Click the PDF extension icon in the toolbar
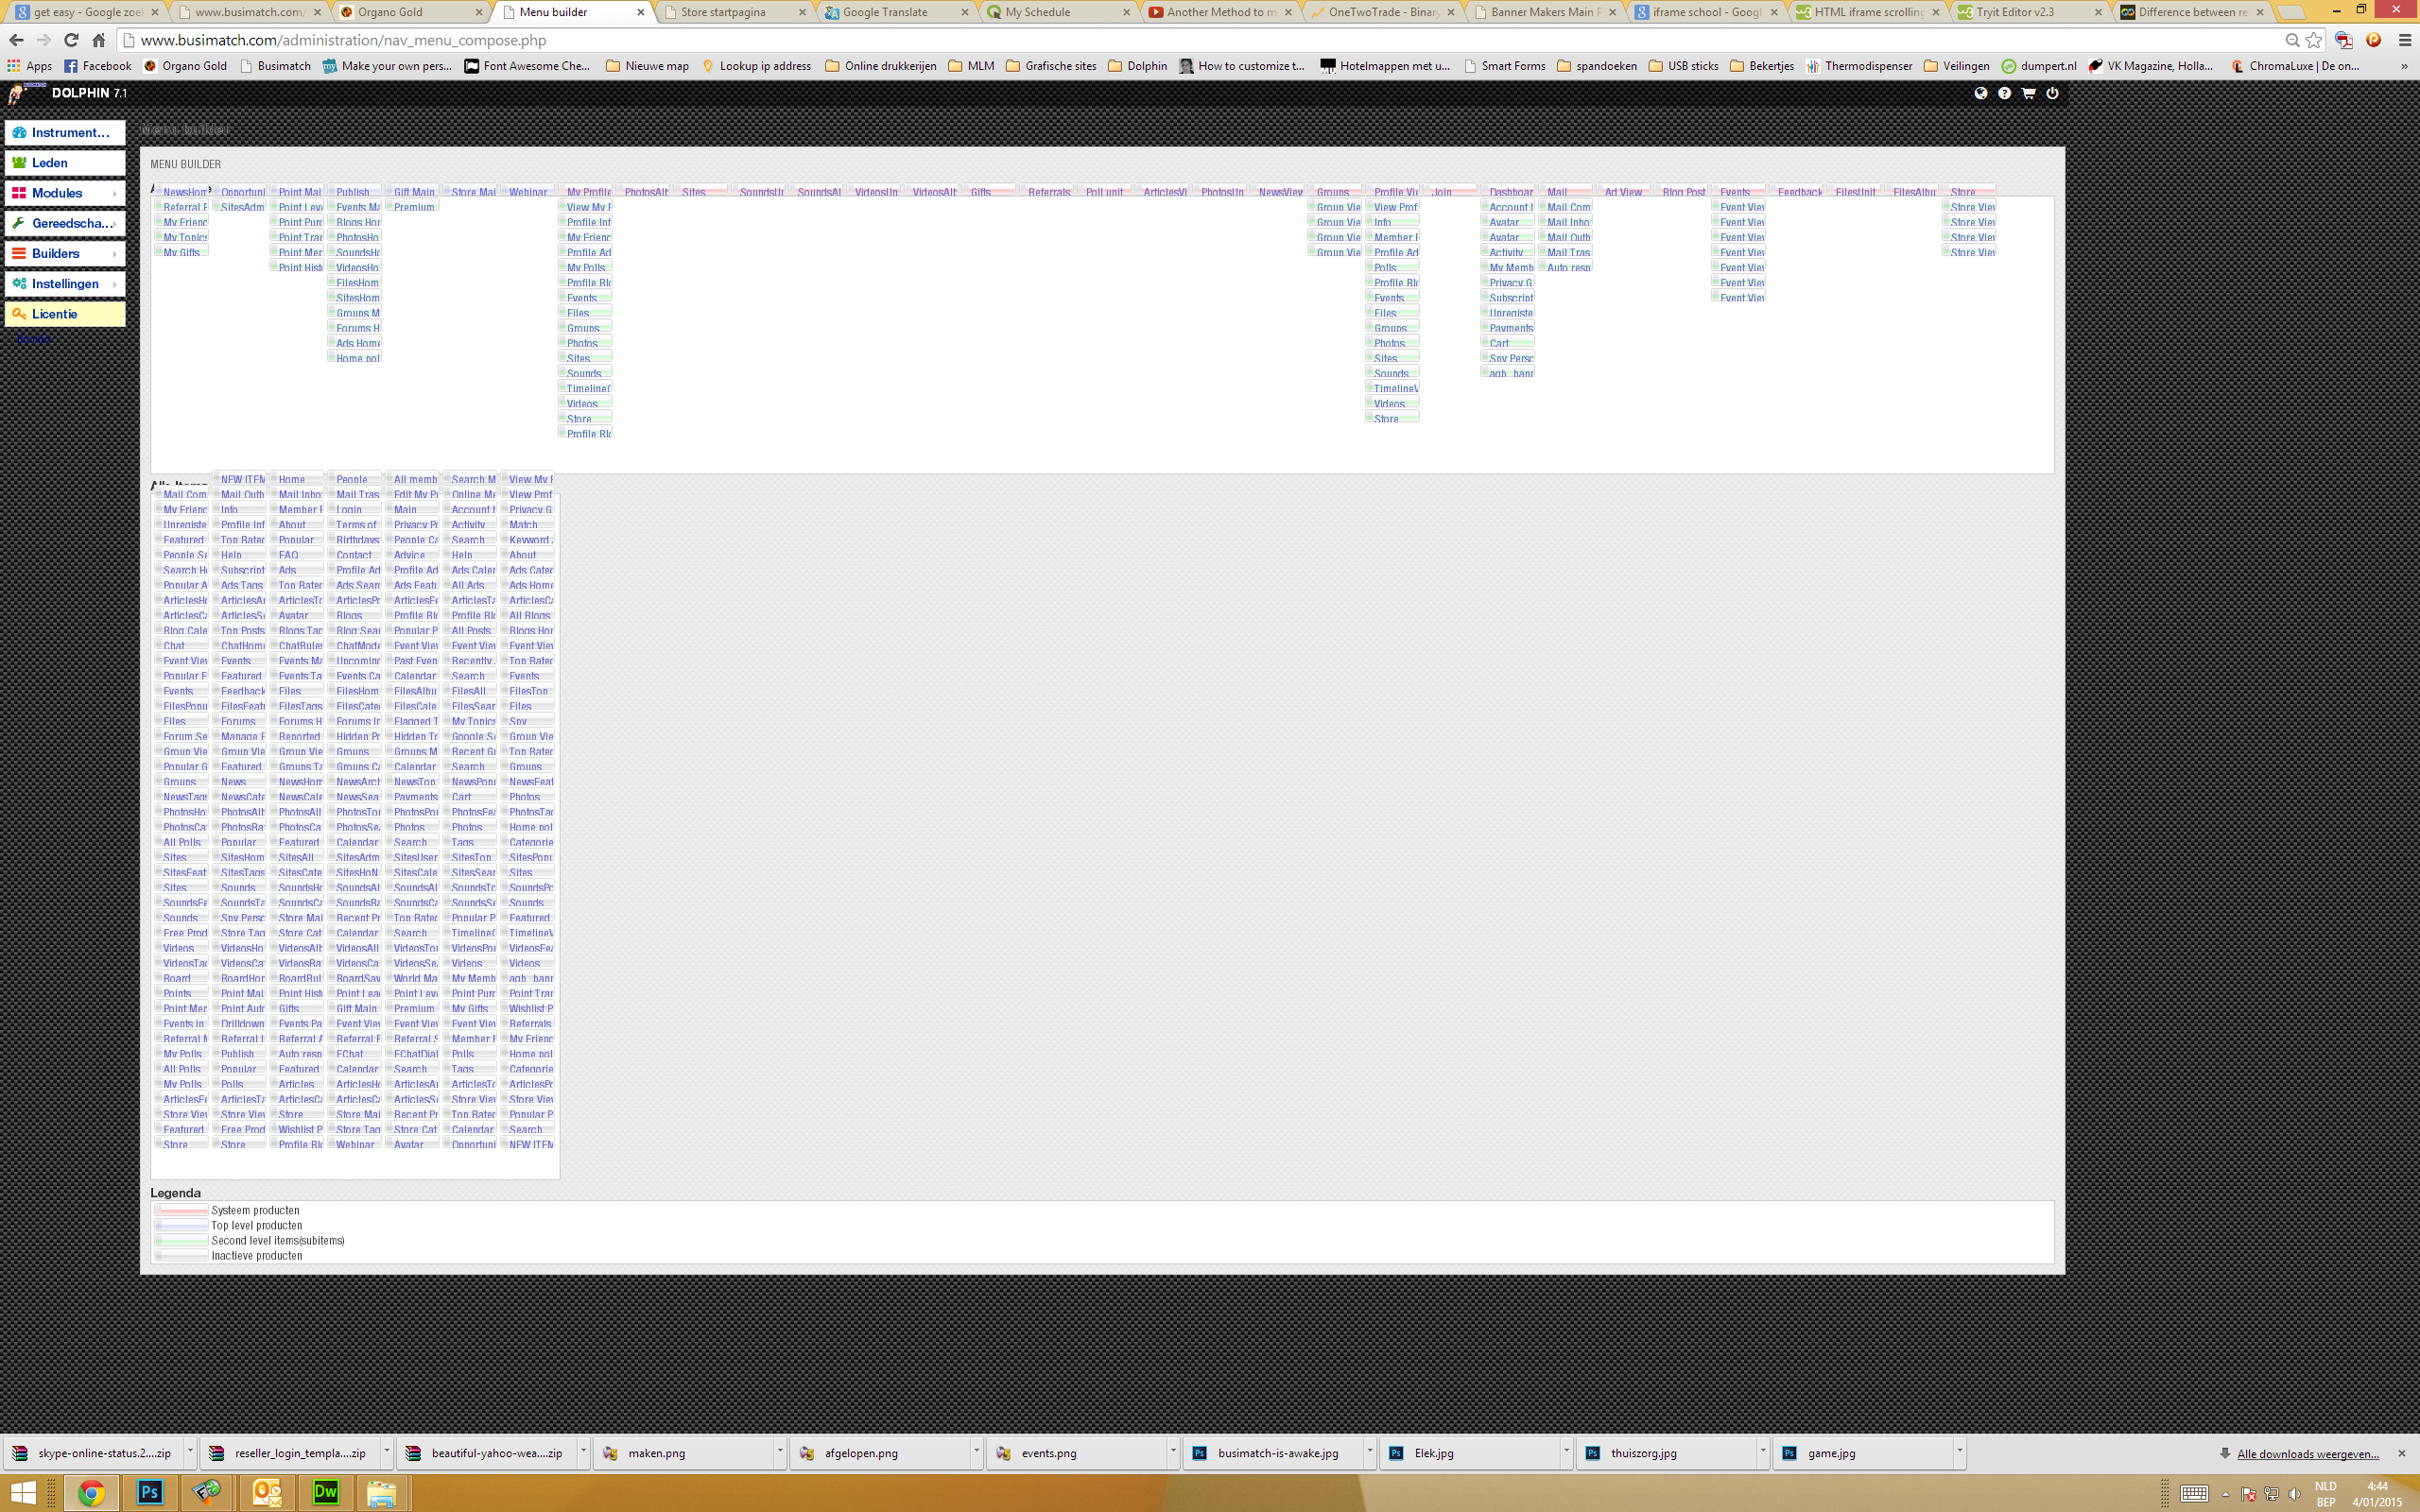Image resolution: width=2420 pixels, height=1512 pixels. (x=2343, y=40)
